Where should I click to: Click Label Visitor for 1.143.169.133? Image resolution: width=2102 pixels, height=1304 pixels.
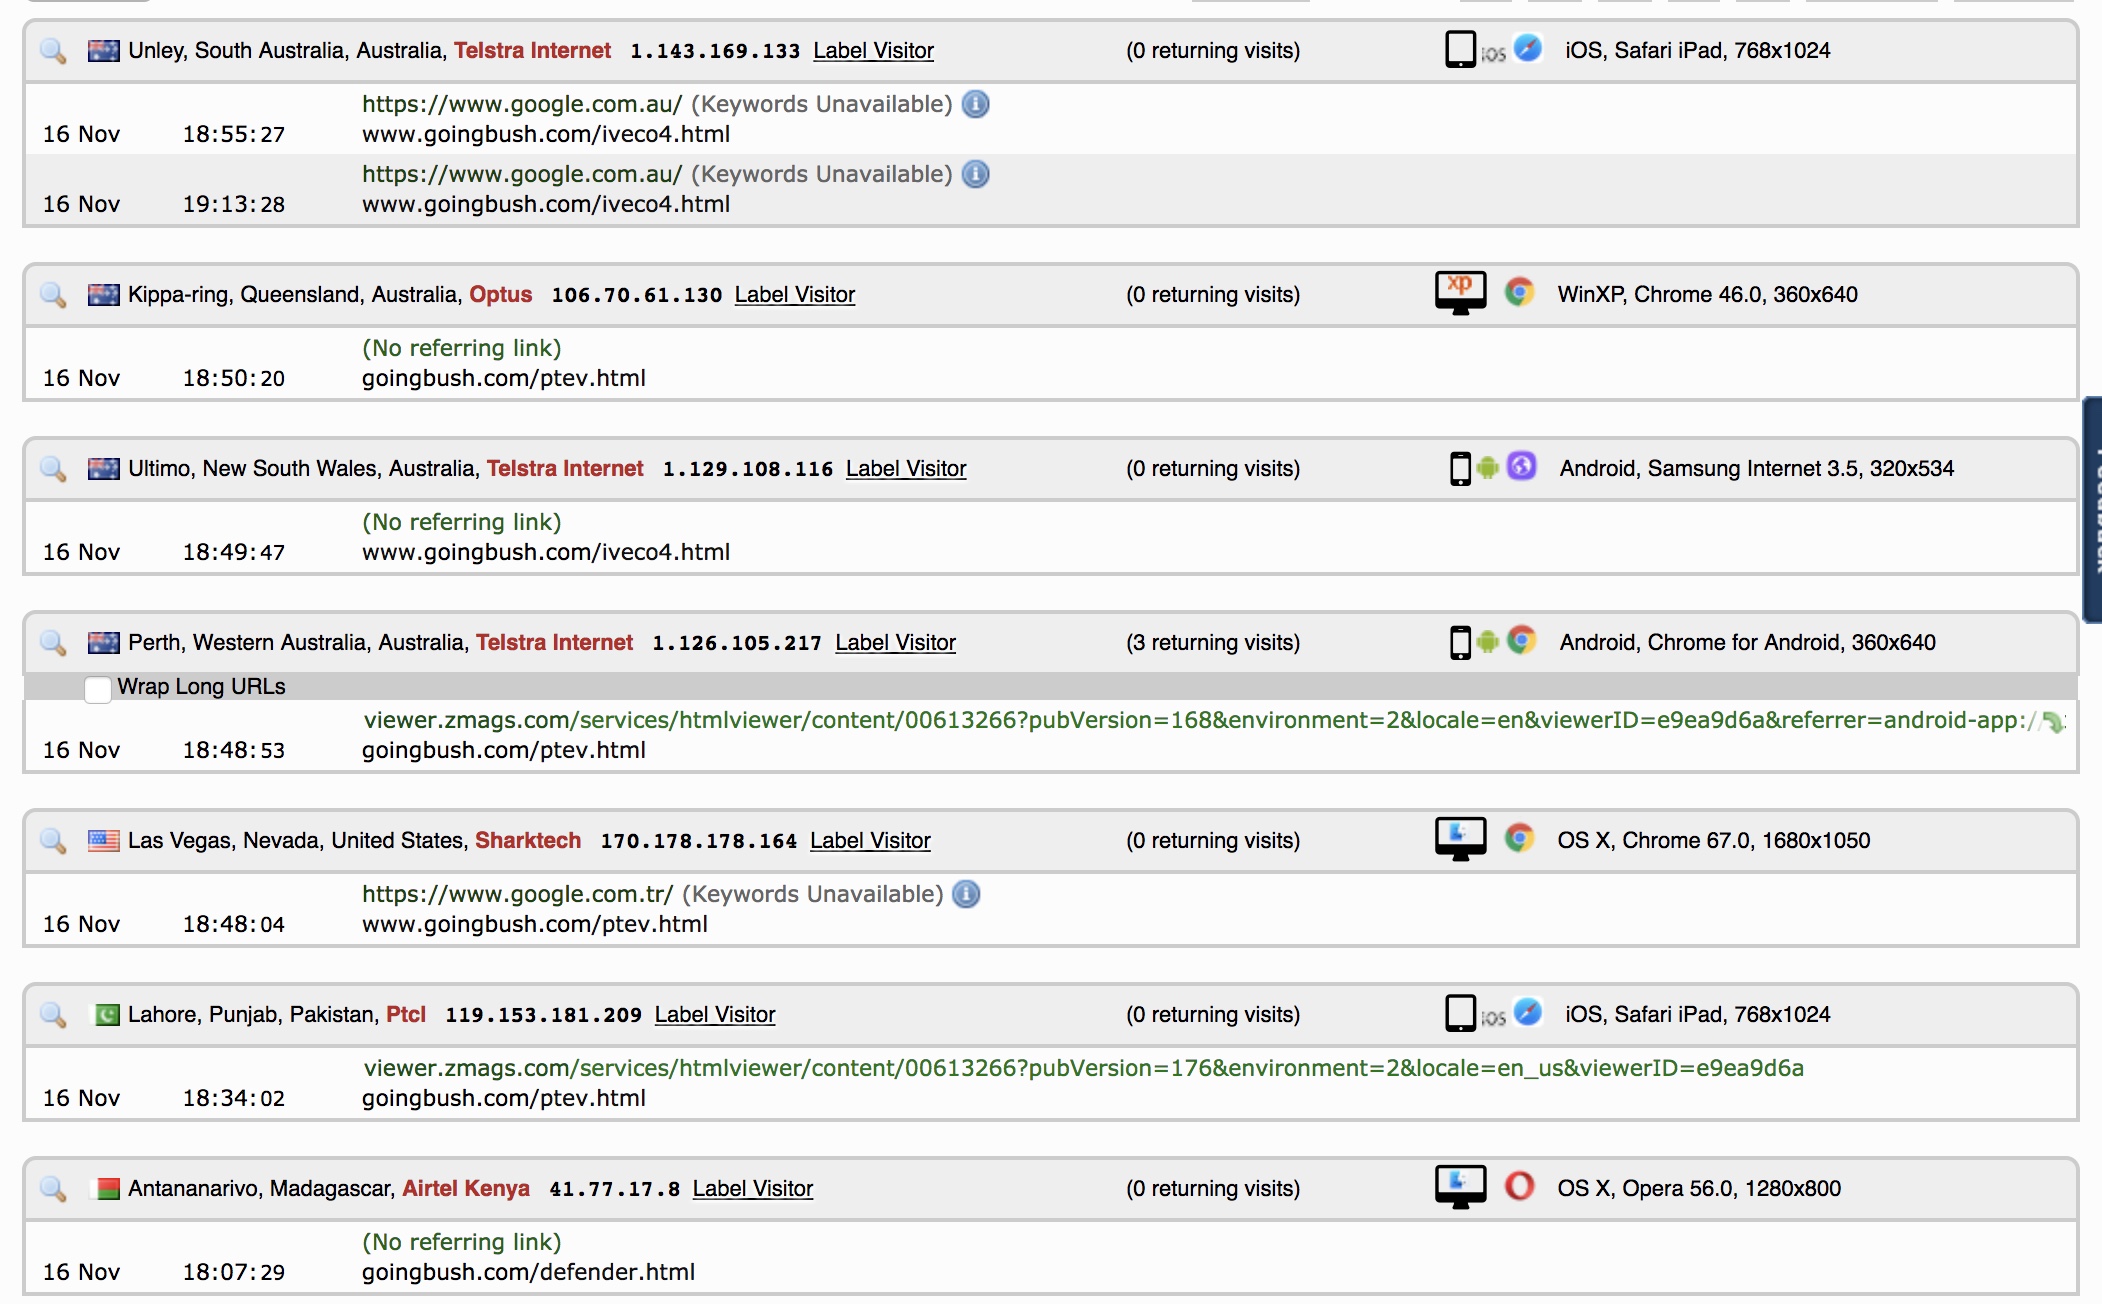pyautogui.click(x=873, y=51)
